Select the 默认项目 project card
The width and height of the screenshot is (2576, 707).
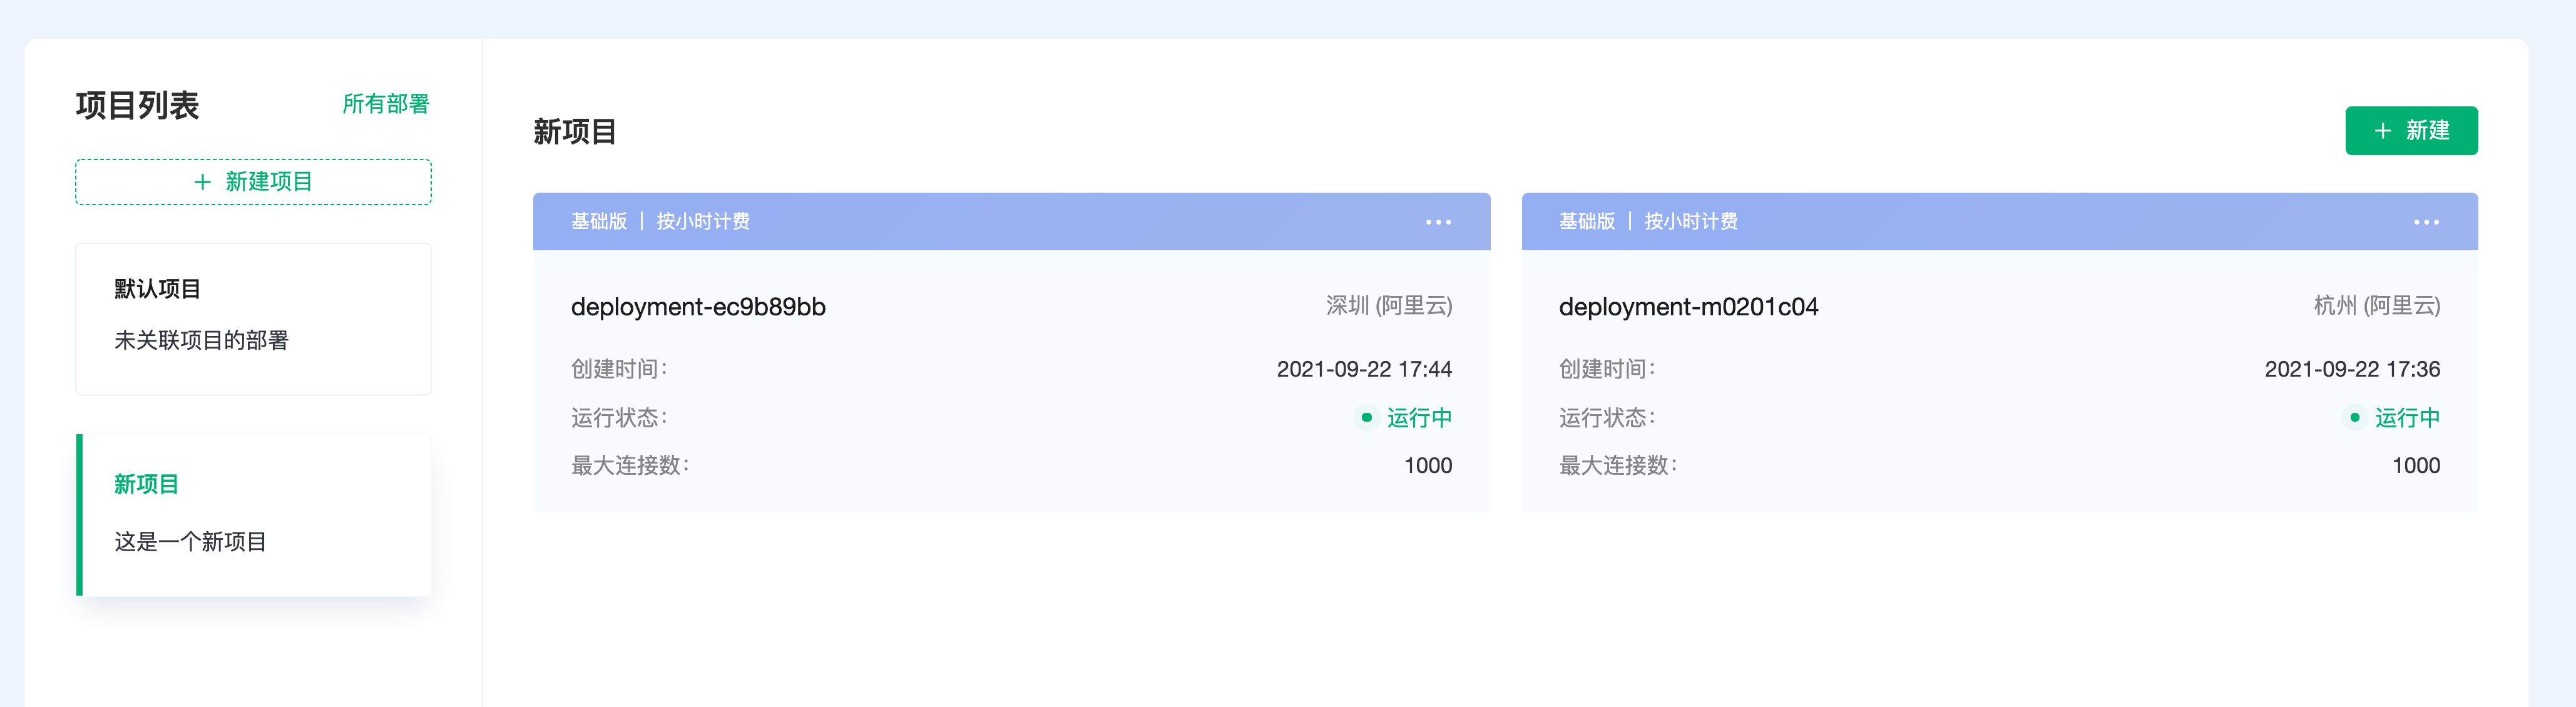pyautogui.click(x=253, y=318)
